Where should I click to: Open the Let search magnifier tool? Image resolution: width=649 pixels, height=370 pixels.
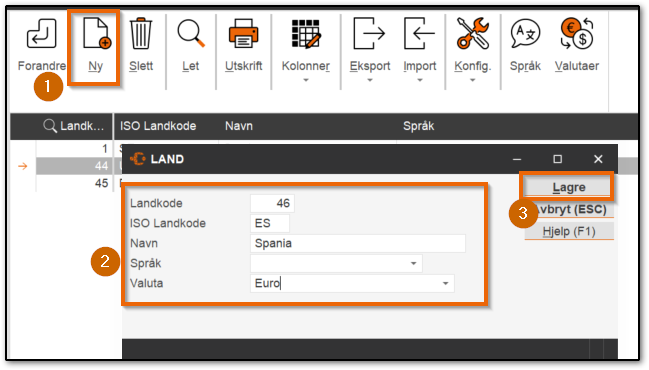click(x=190, y=34)
